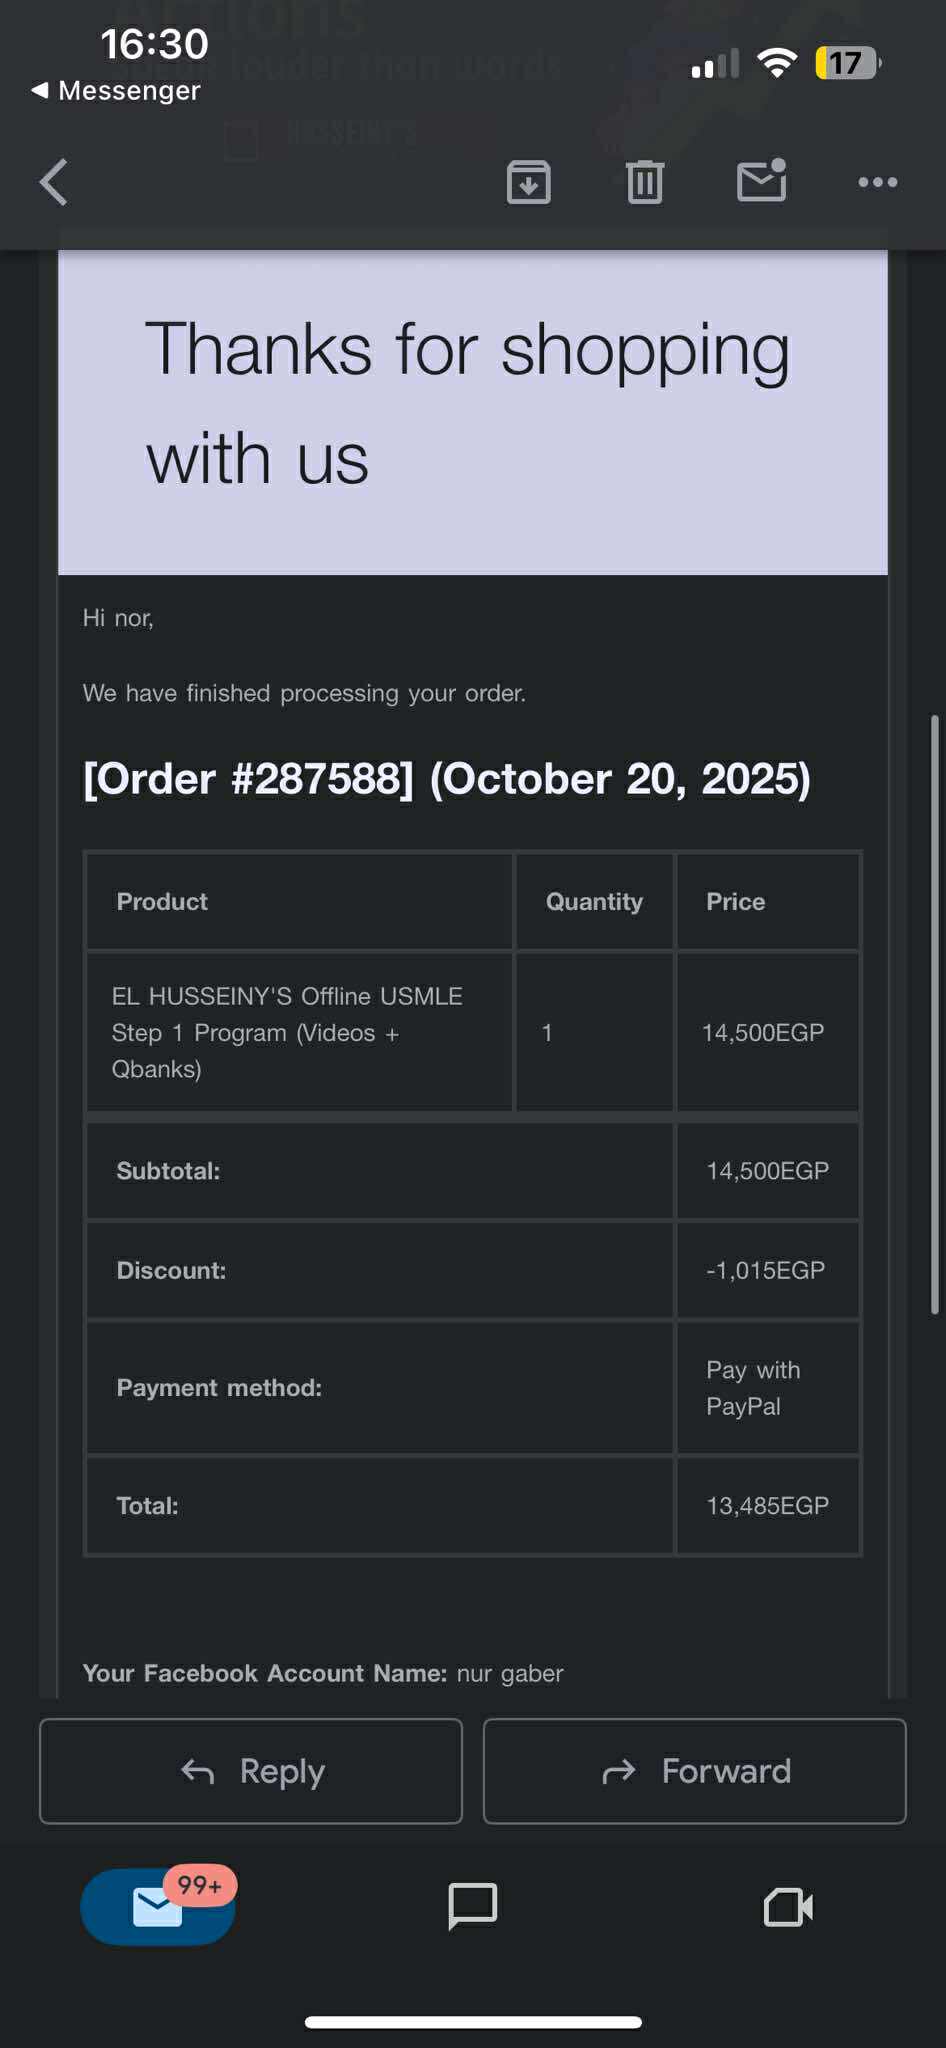Archive this email

click(528, 182)
